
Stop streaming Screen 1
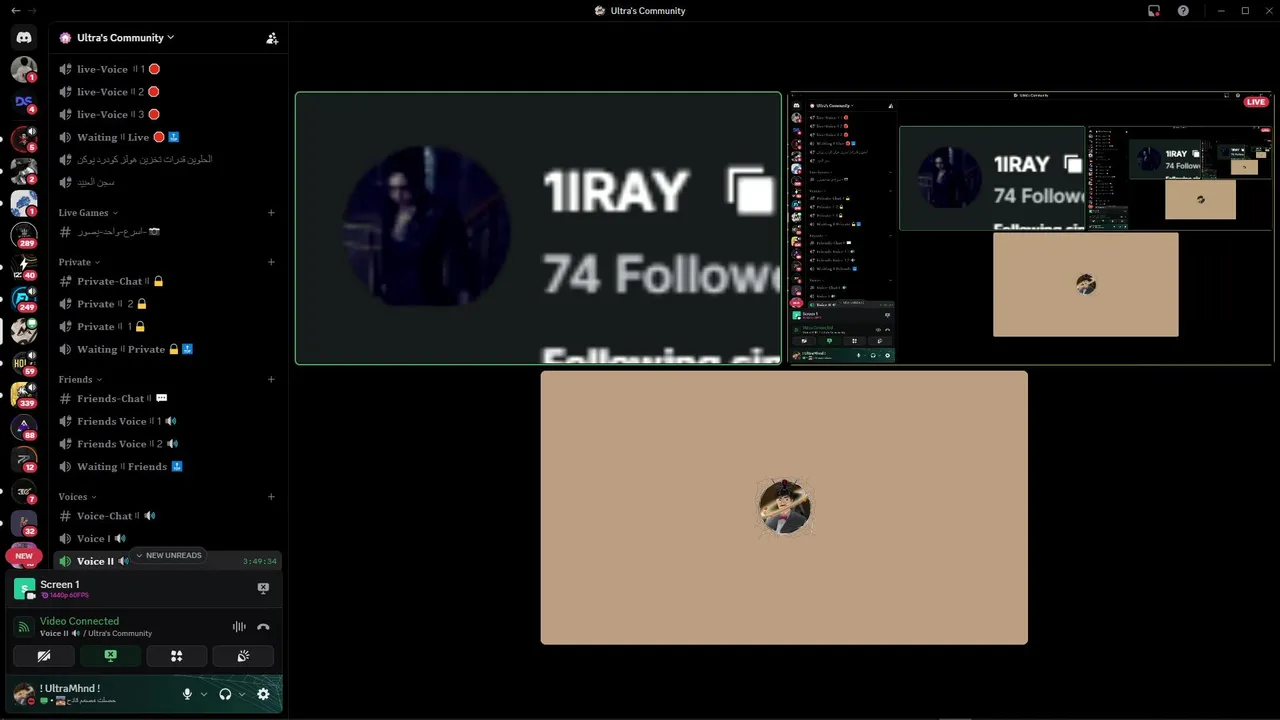coord(263,589)
